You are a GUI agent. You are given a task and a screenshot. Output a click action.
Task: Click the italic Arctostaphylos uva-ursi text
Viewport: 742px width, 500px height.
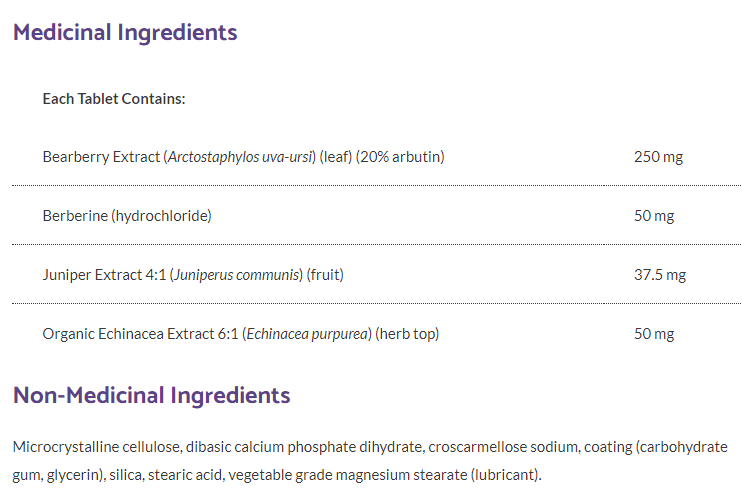pyautogui.click(x=240, y=157)
